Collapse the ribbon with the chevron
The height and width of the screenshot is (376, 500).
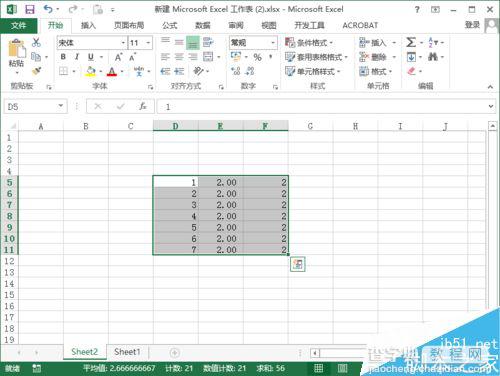490,87
